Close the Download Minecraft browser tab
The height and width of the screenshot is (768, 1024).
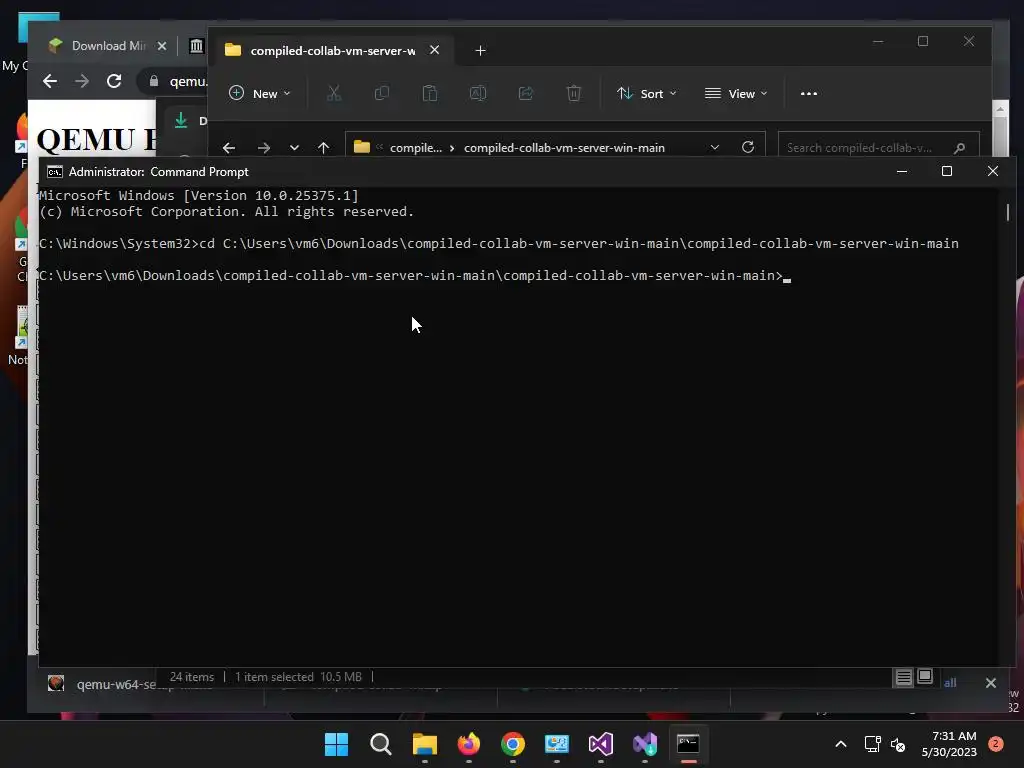tap(162, 46)
